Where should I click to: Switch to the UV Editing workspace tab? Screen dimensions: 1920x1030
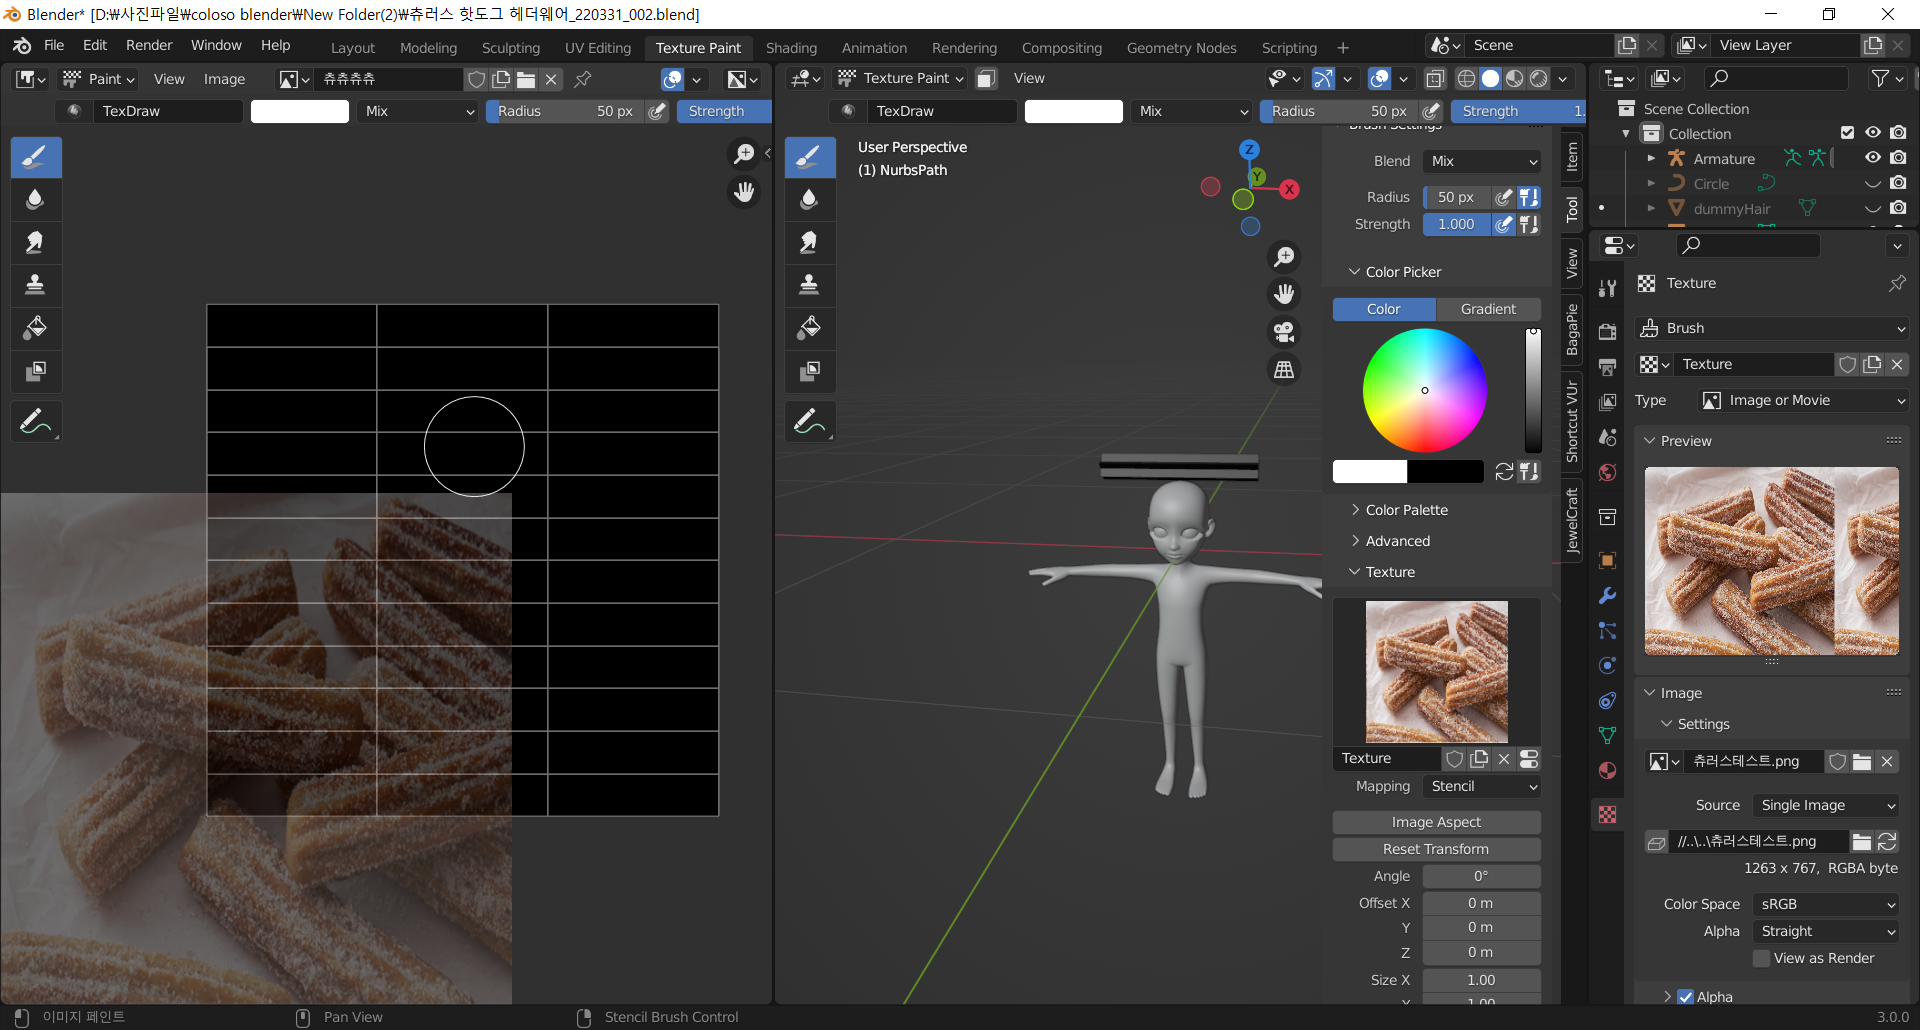click(598, 47)
